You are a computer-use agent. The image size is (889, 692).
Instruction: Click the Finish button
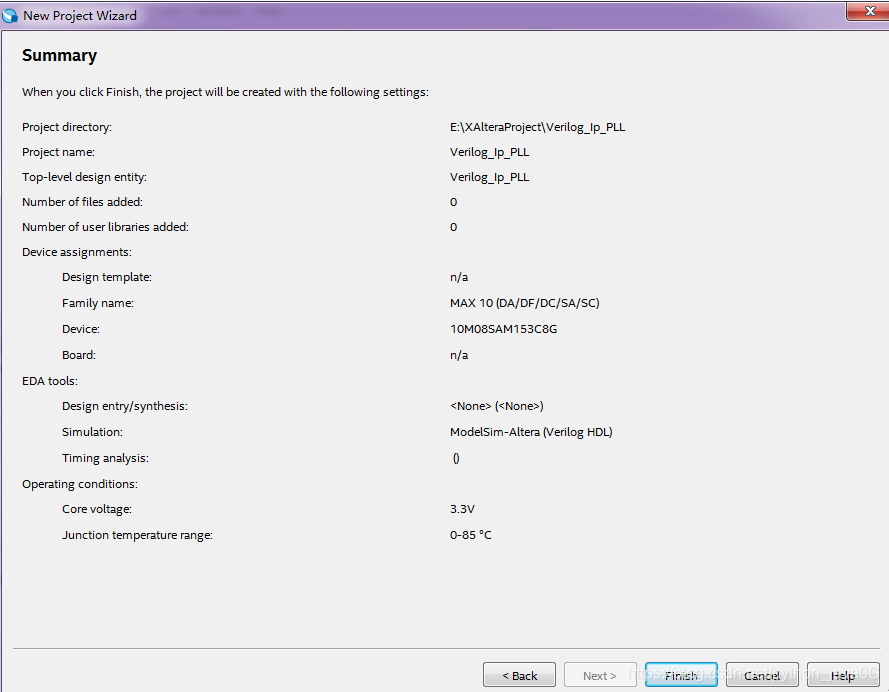(681, 675)
